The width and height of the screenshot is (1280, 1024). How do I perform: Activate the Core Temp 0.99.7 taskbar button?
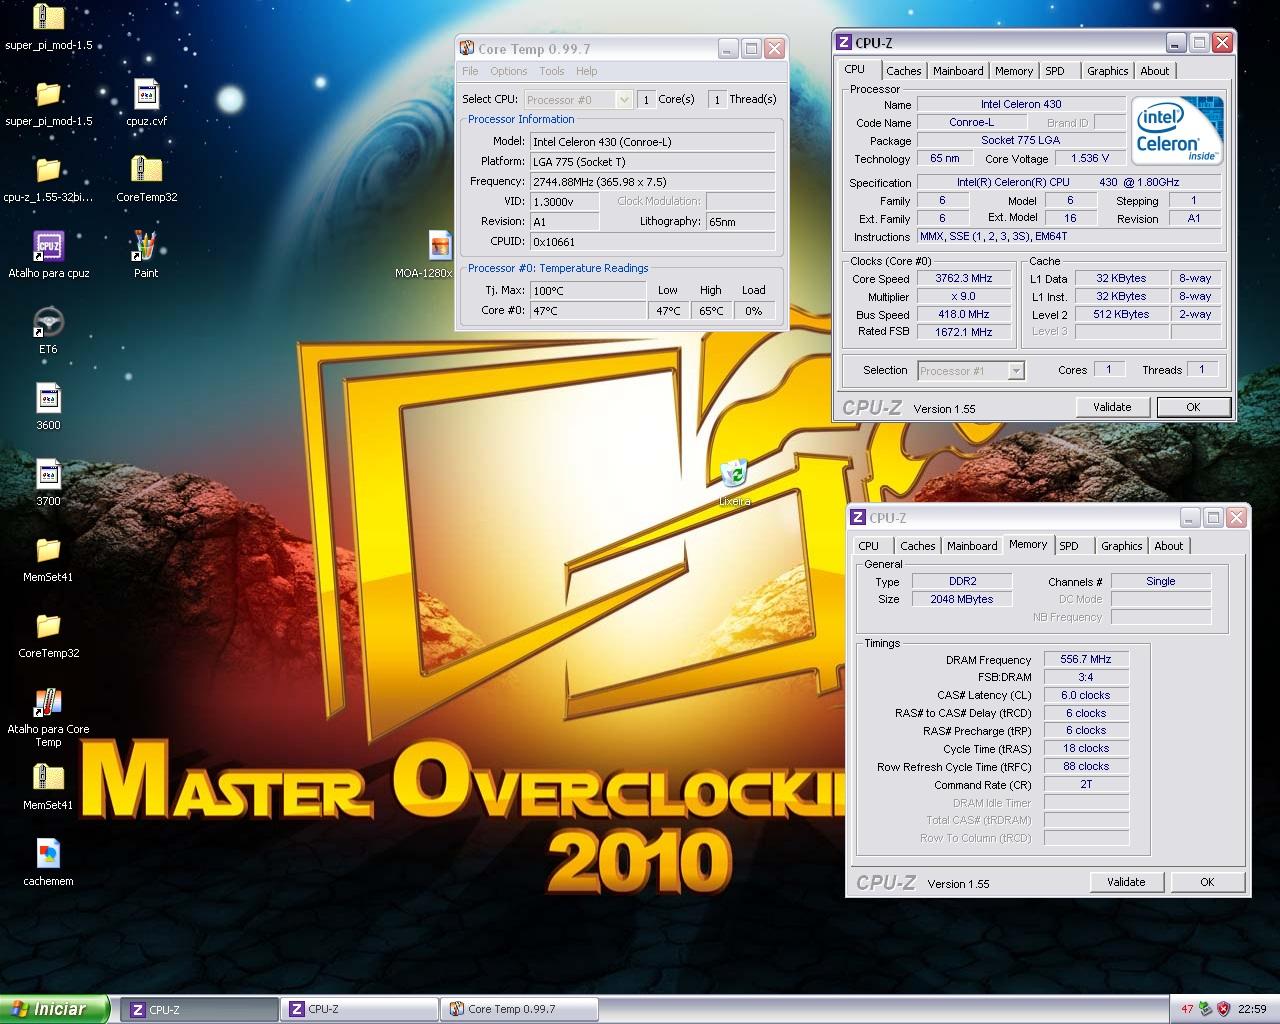pos(519,1009)
